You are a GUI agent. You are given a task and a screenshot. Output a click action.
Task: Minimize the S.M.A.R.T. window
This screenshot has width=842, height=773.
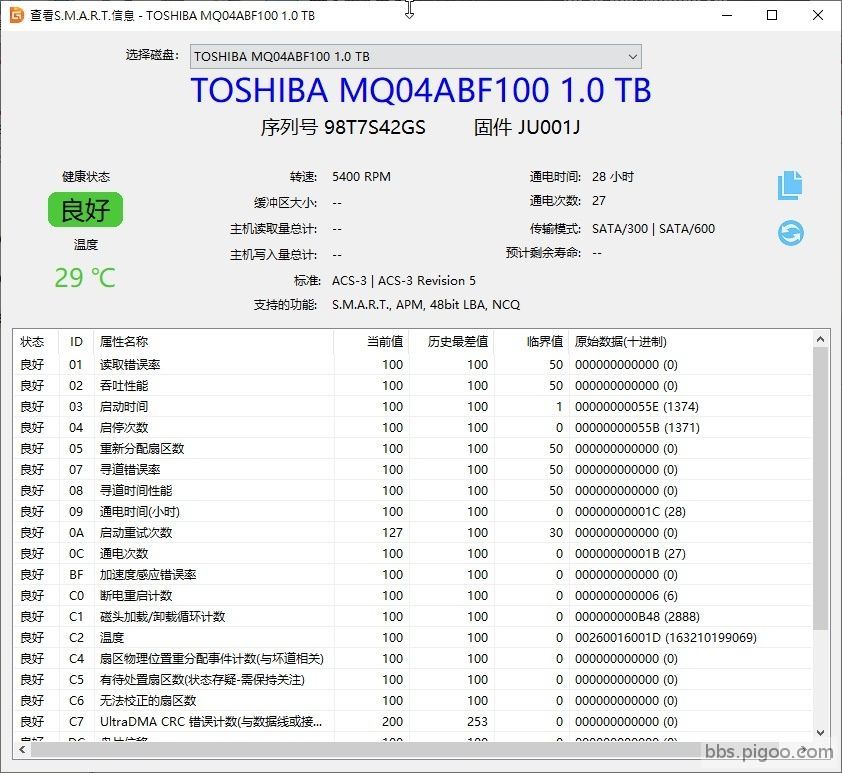pyautogui.click(x=727, y=15)
